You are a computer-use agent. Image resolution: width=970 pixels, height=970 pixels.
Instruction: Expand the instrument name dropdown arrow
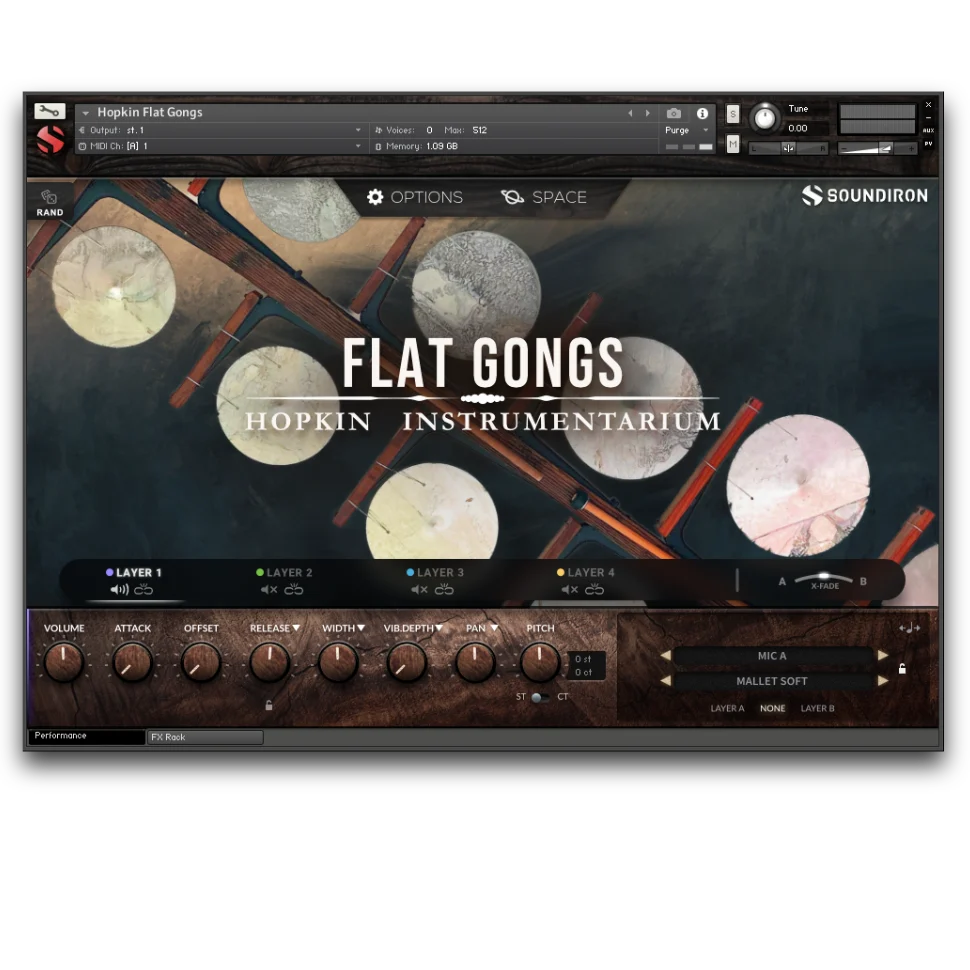pyautogui.click(x=85, y=113)
